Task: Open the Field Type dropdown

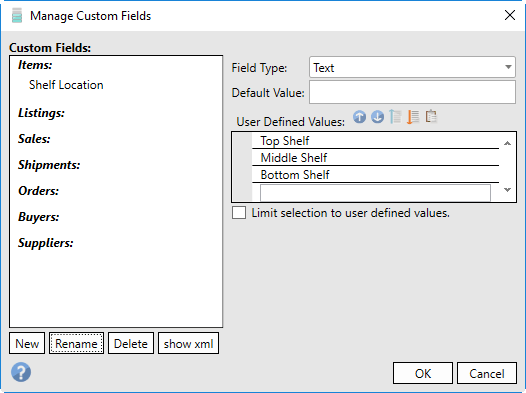Action: point(412,67)
